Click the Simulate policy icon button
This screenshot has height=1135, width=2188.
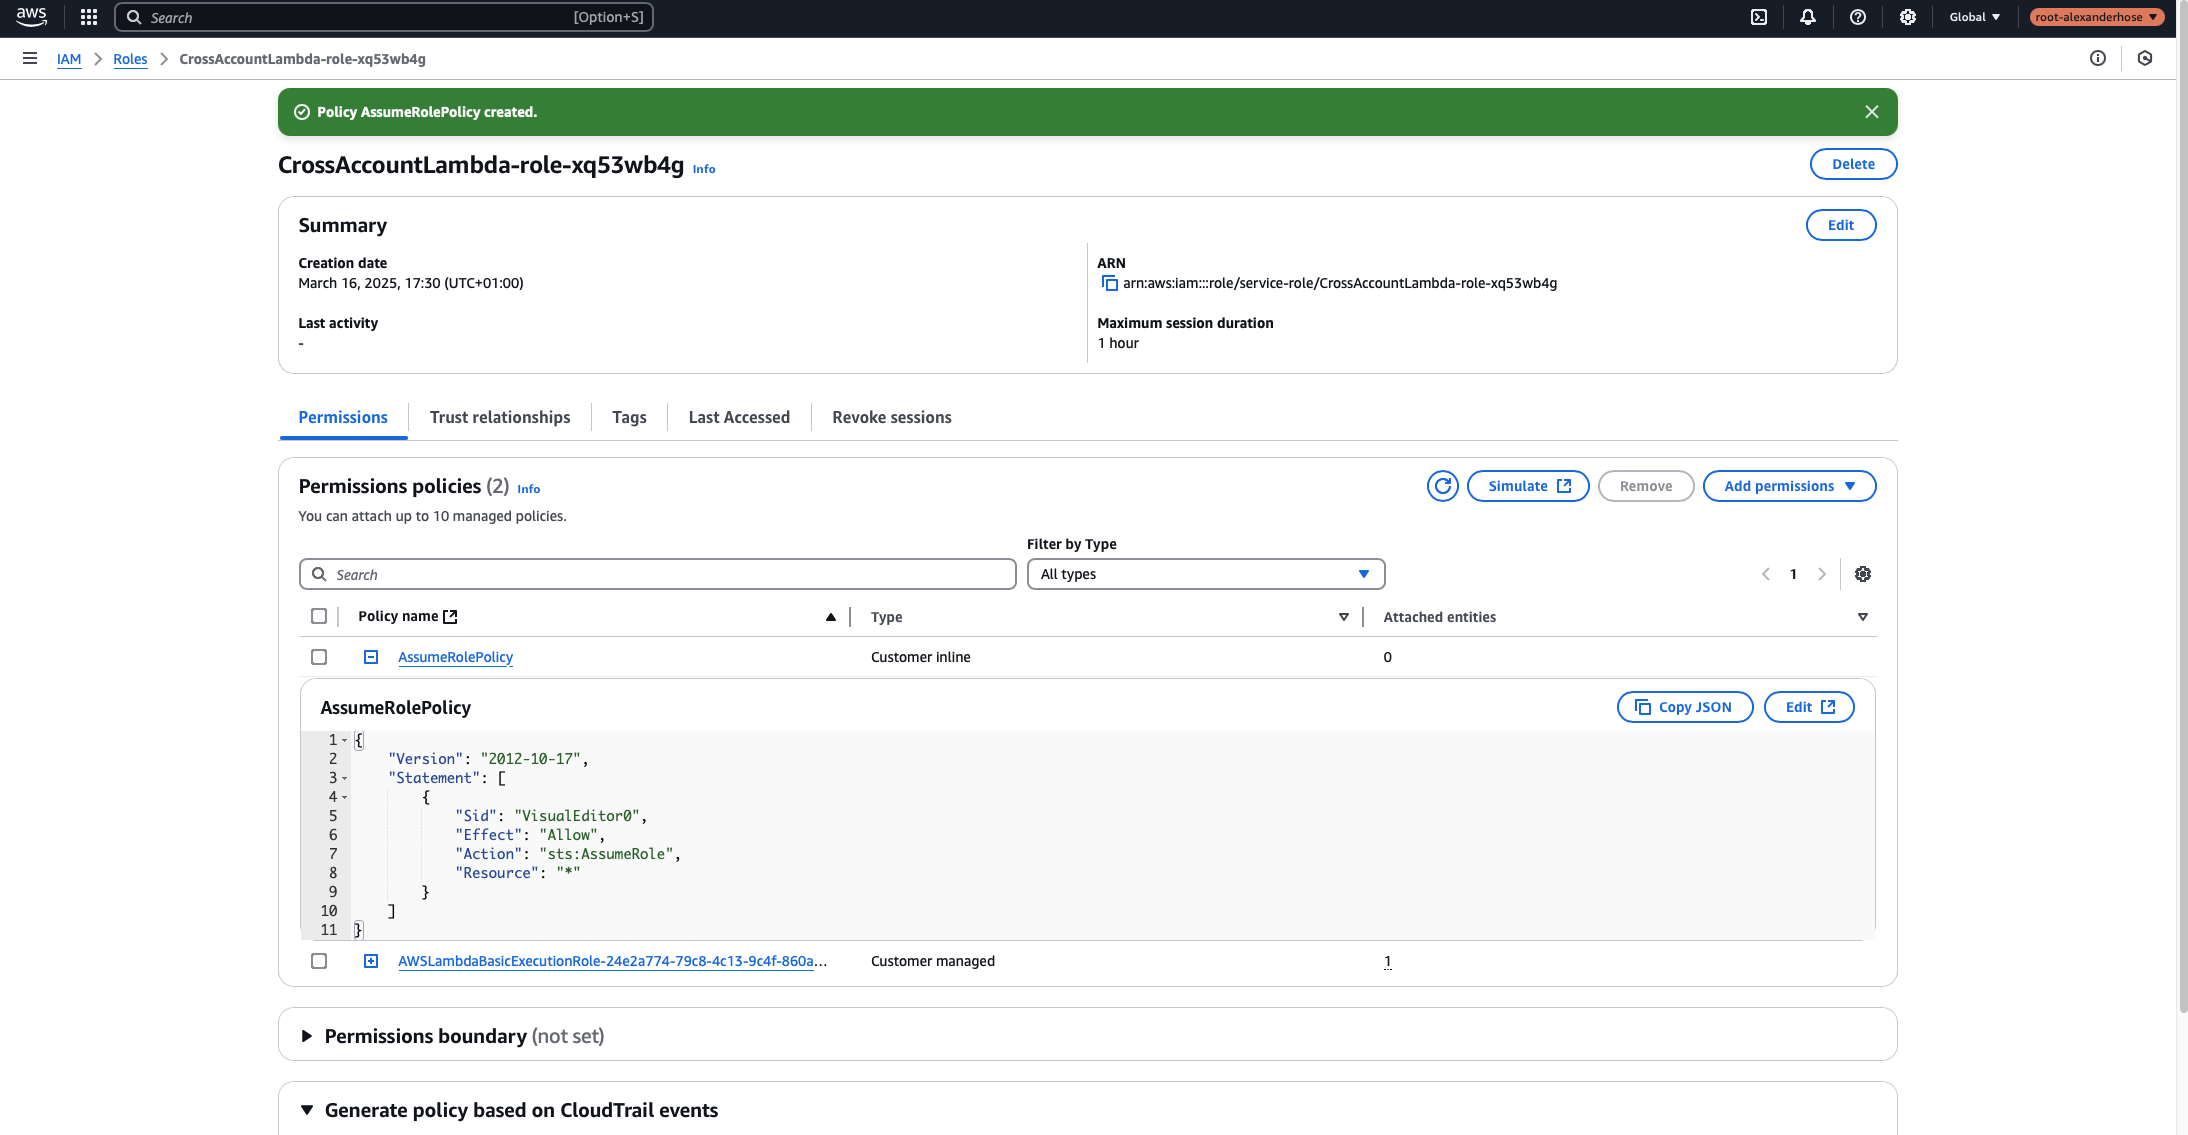point(1527,485)
